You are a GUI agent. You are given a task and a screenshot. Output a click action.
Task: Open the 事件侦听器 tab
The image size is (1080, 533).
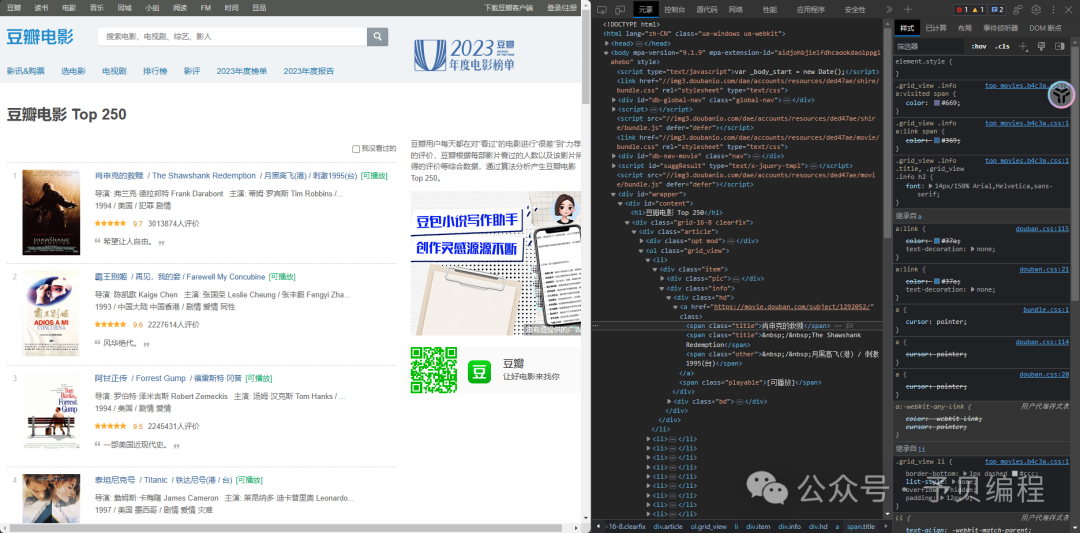coord(1000,28)
